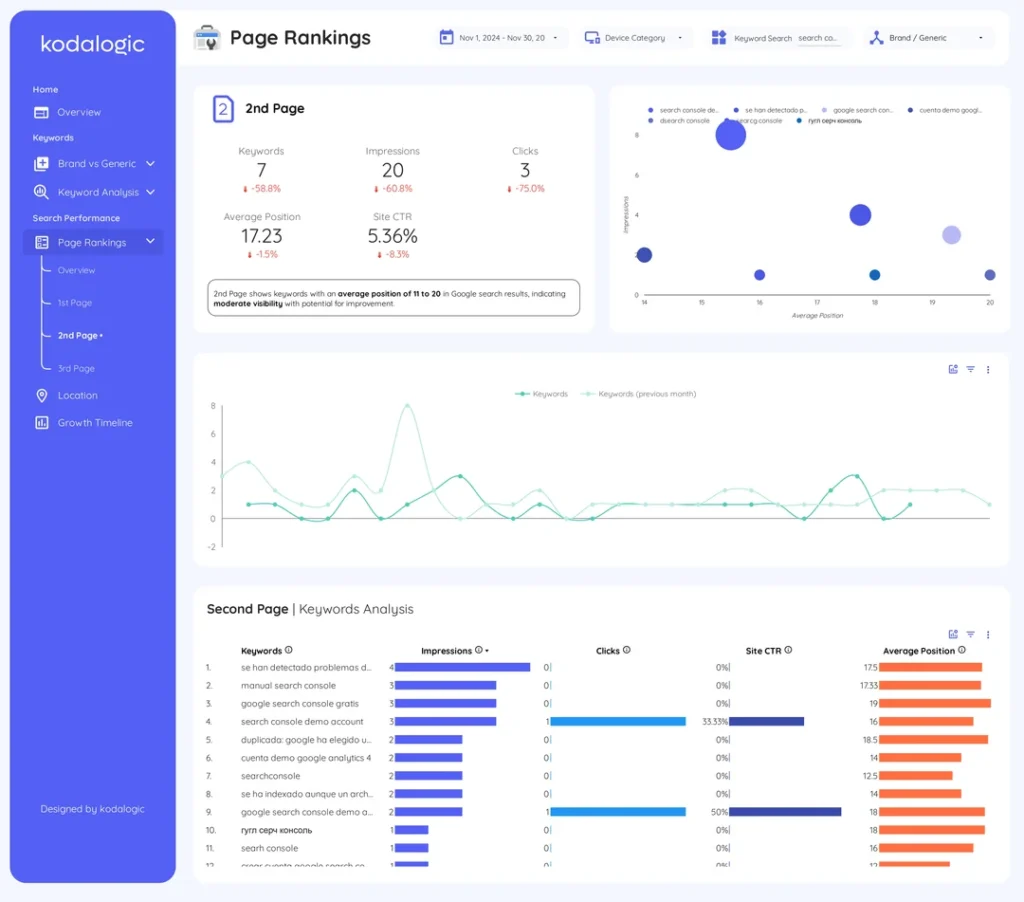Viewport: 1024px width, 902px height.
Task: Open the chart-type icon on Keywords Analysis table
Action: point(953,634)
